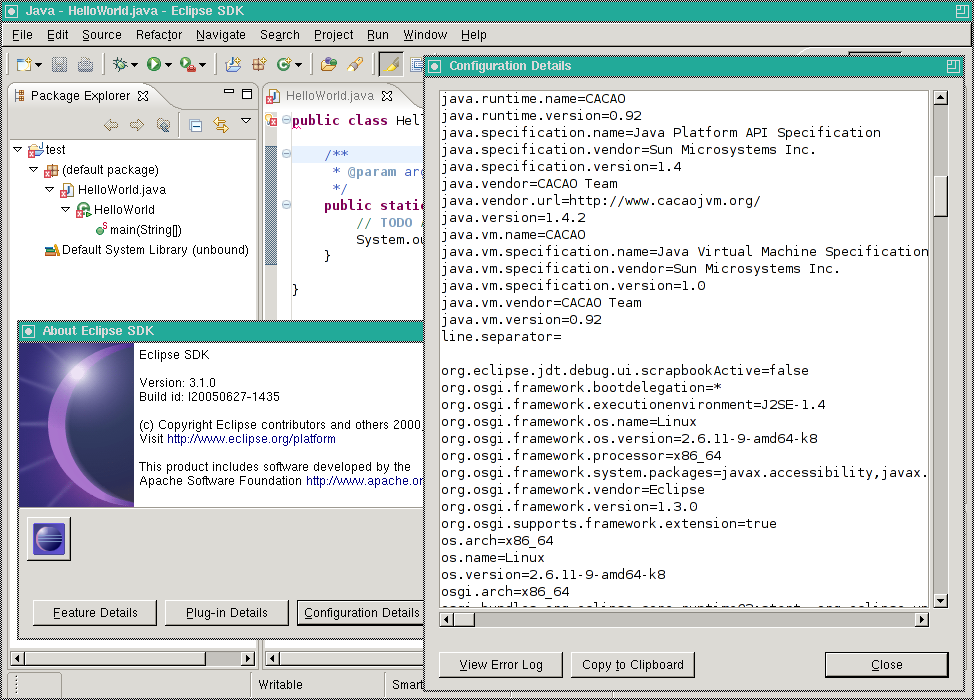Open the Debug dropdown arrow
The image size is (974, 700).
point(134,65)
